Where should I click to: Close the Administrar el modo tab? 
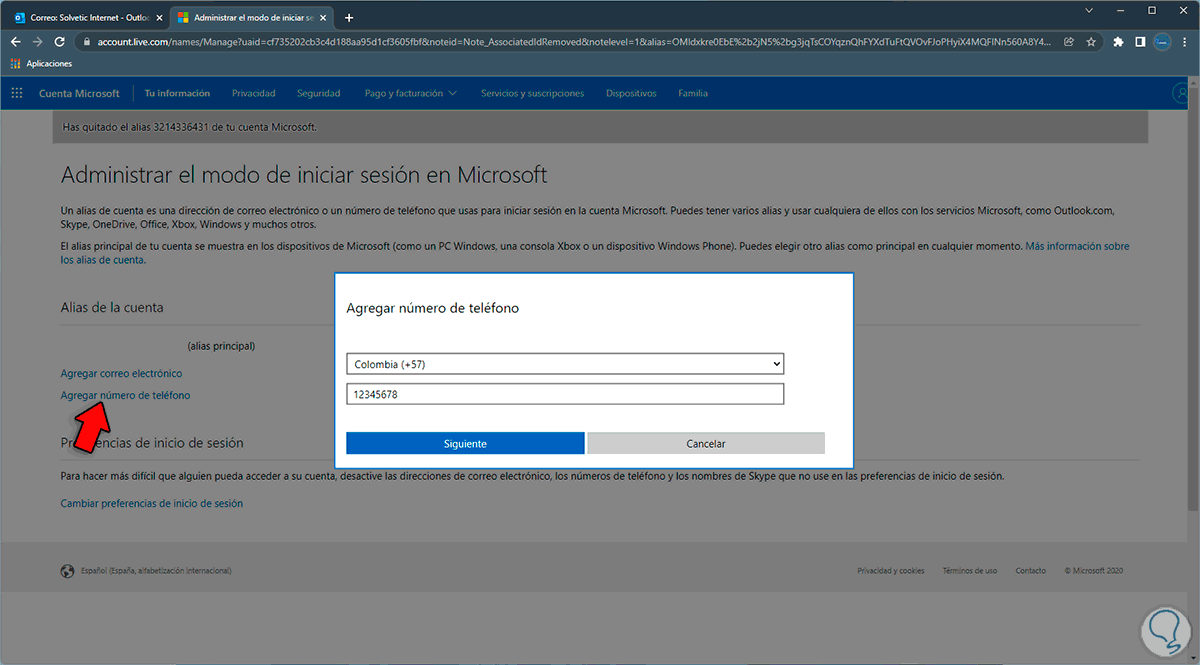click(321, 18)
